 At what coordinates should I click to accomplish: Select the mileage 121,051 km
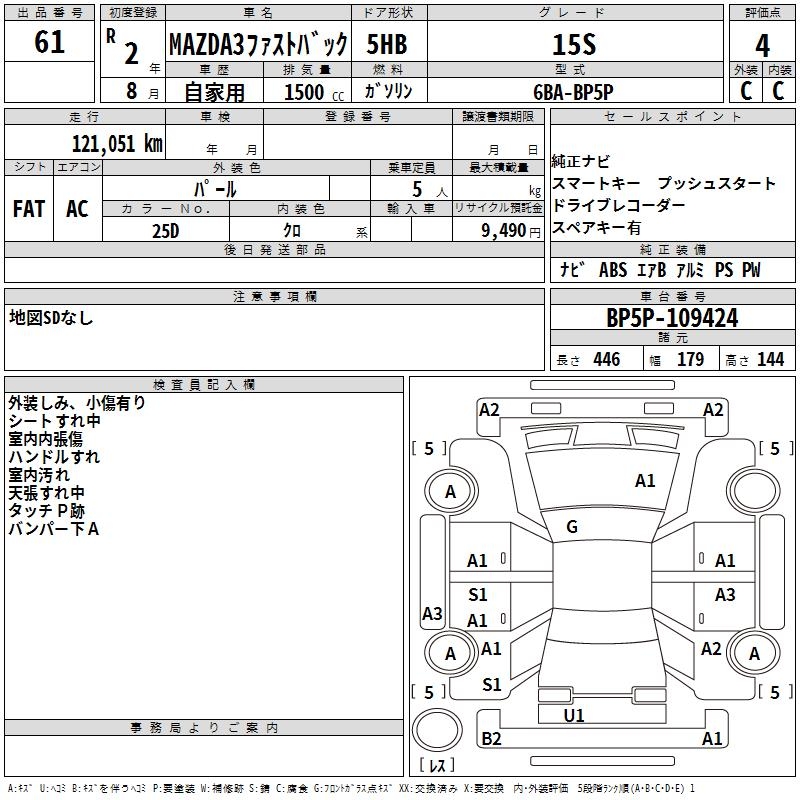117,144
